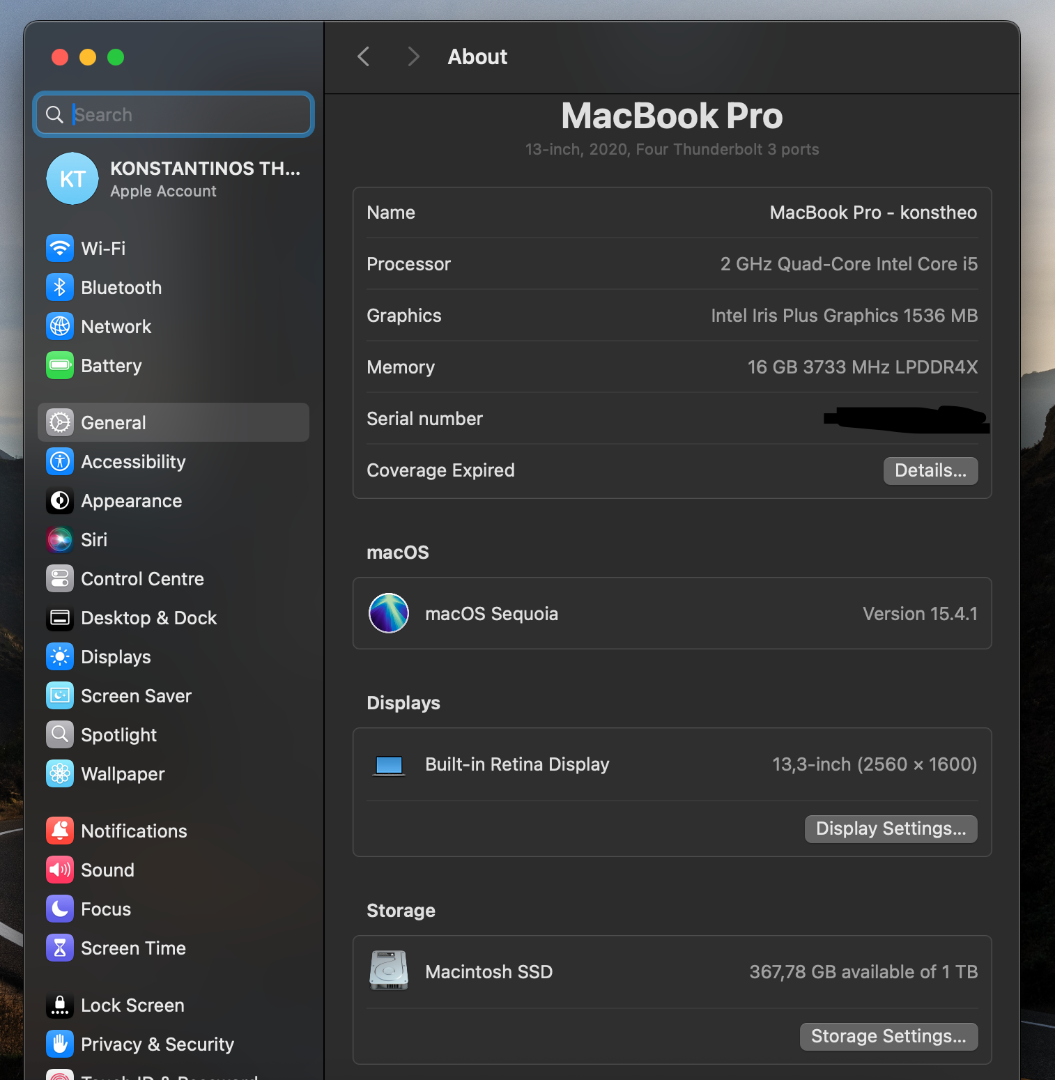Click the Macintosh SSD drive icon
1055x1080 pixels.
point(389,970)
